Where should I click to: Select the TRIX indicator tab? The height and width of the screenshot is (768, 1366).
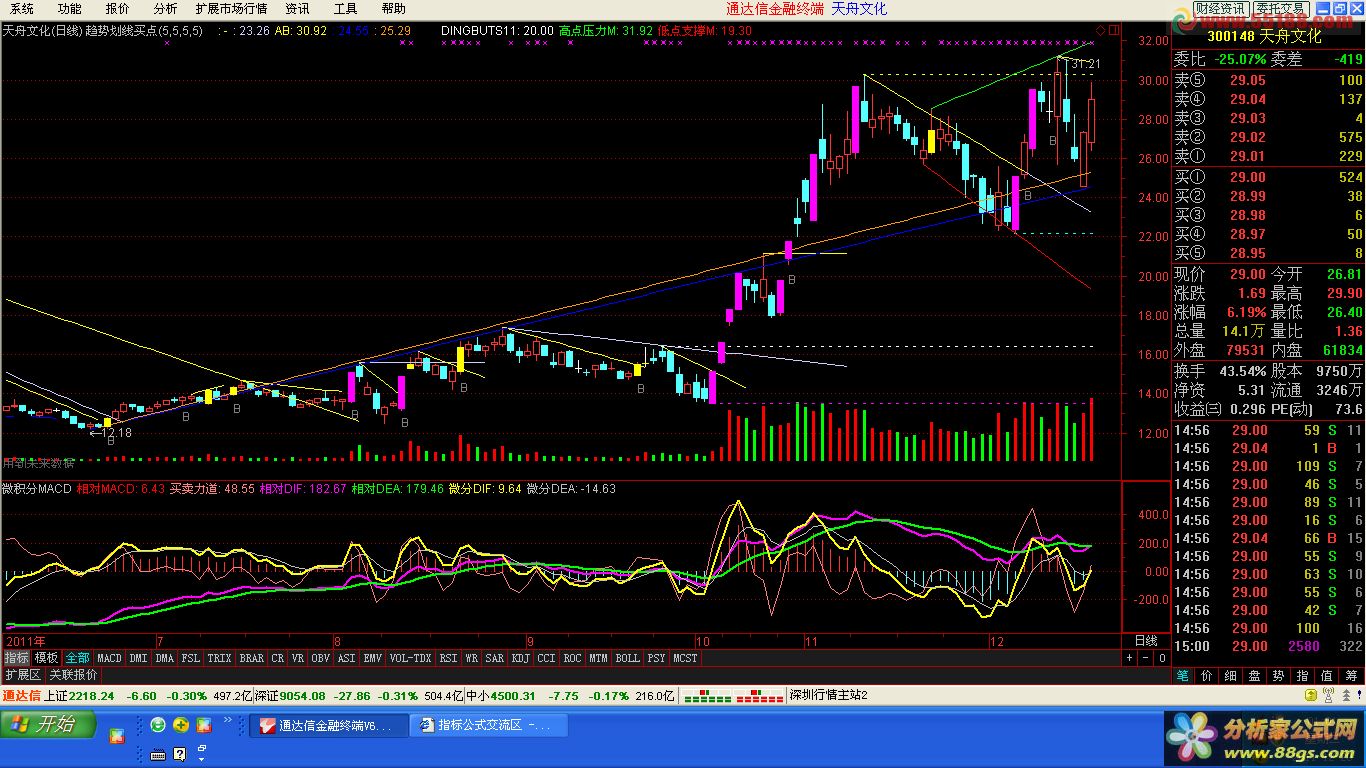click(220, 658)
